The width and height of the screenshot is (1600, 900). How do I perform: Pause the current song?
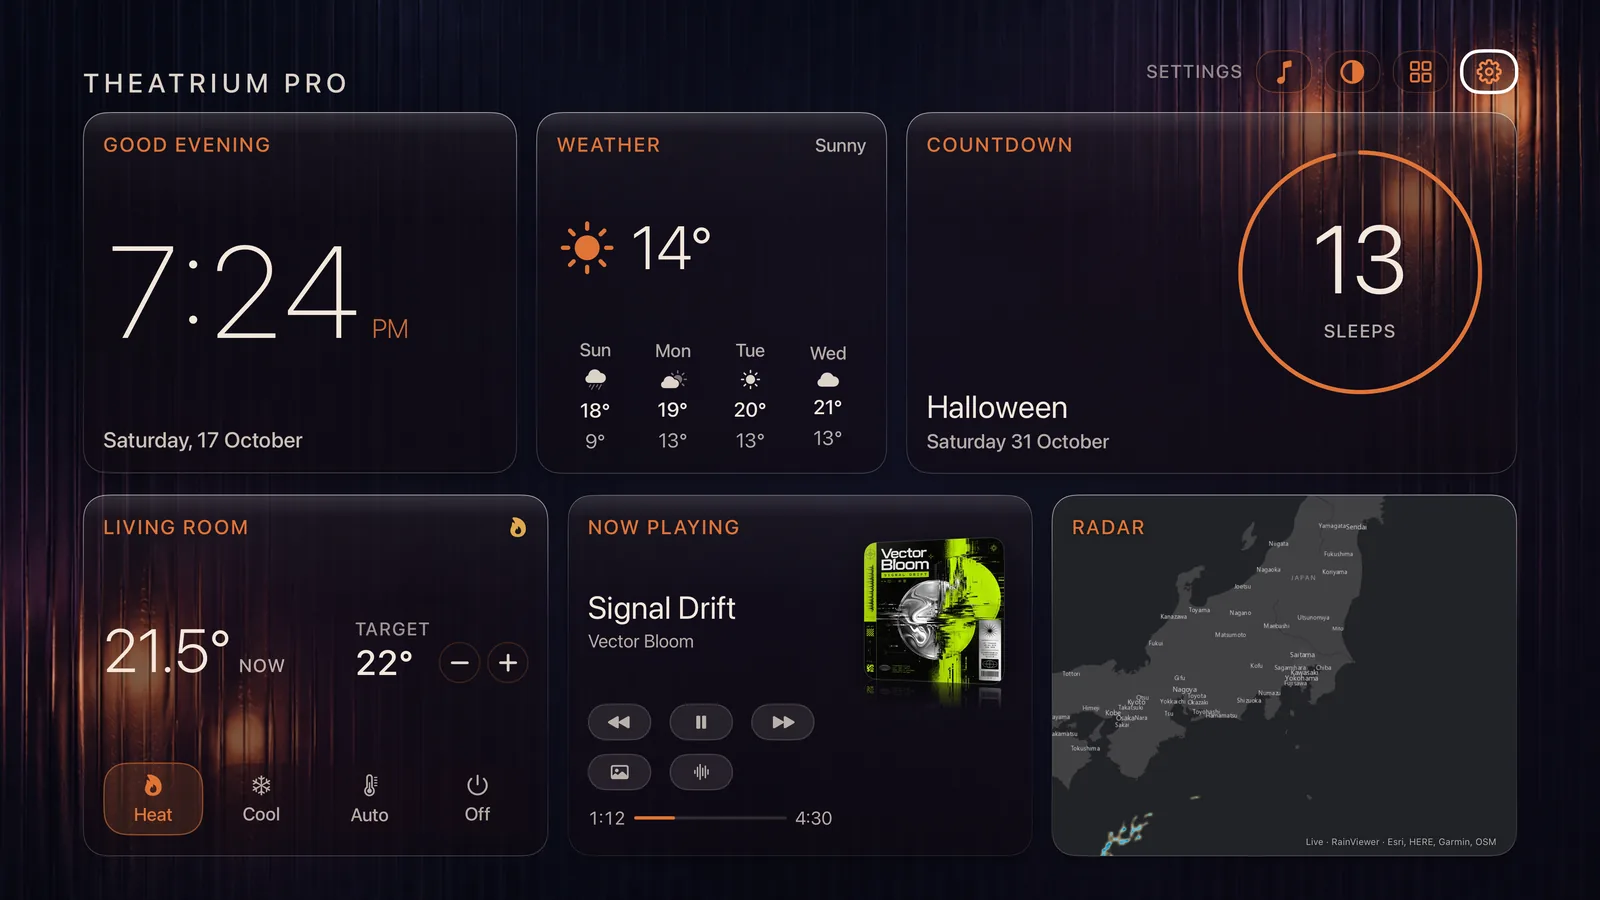point(701,722)
